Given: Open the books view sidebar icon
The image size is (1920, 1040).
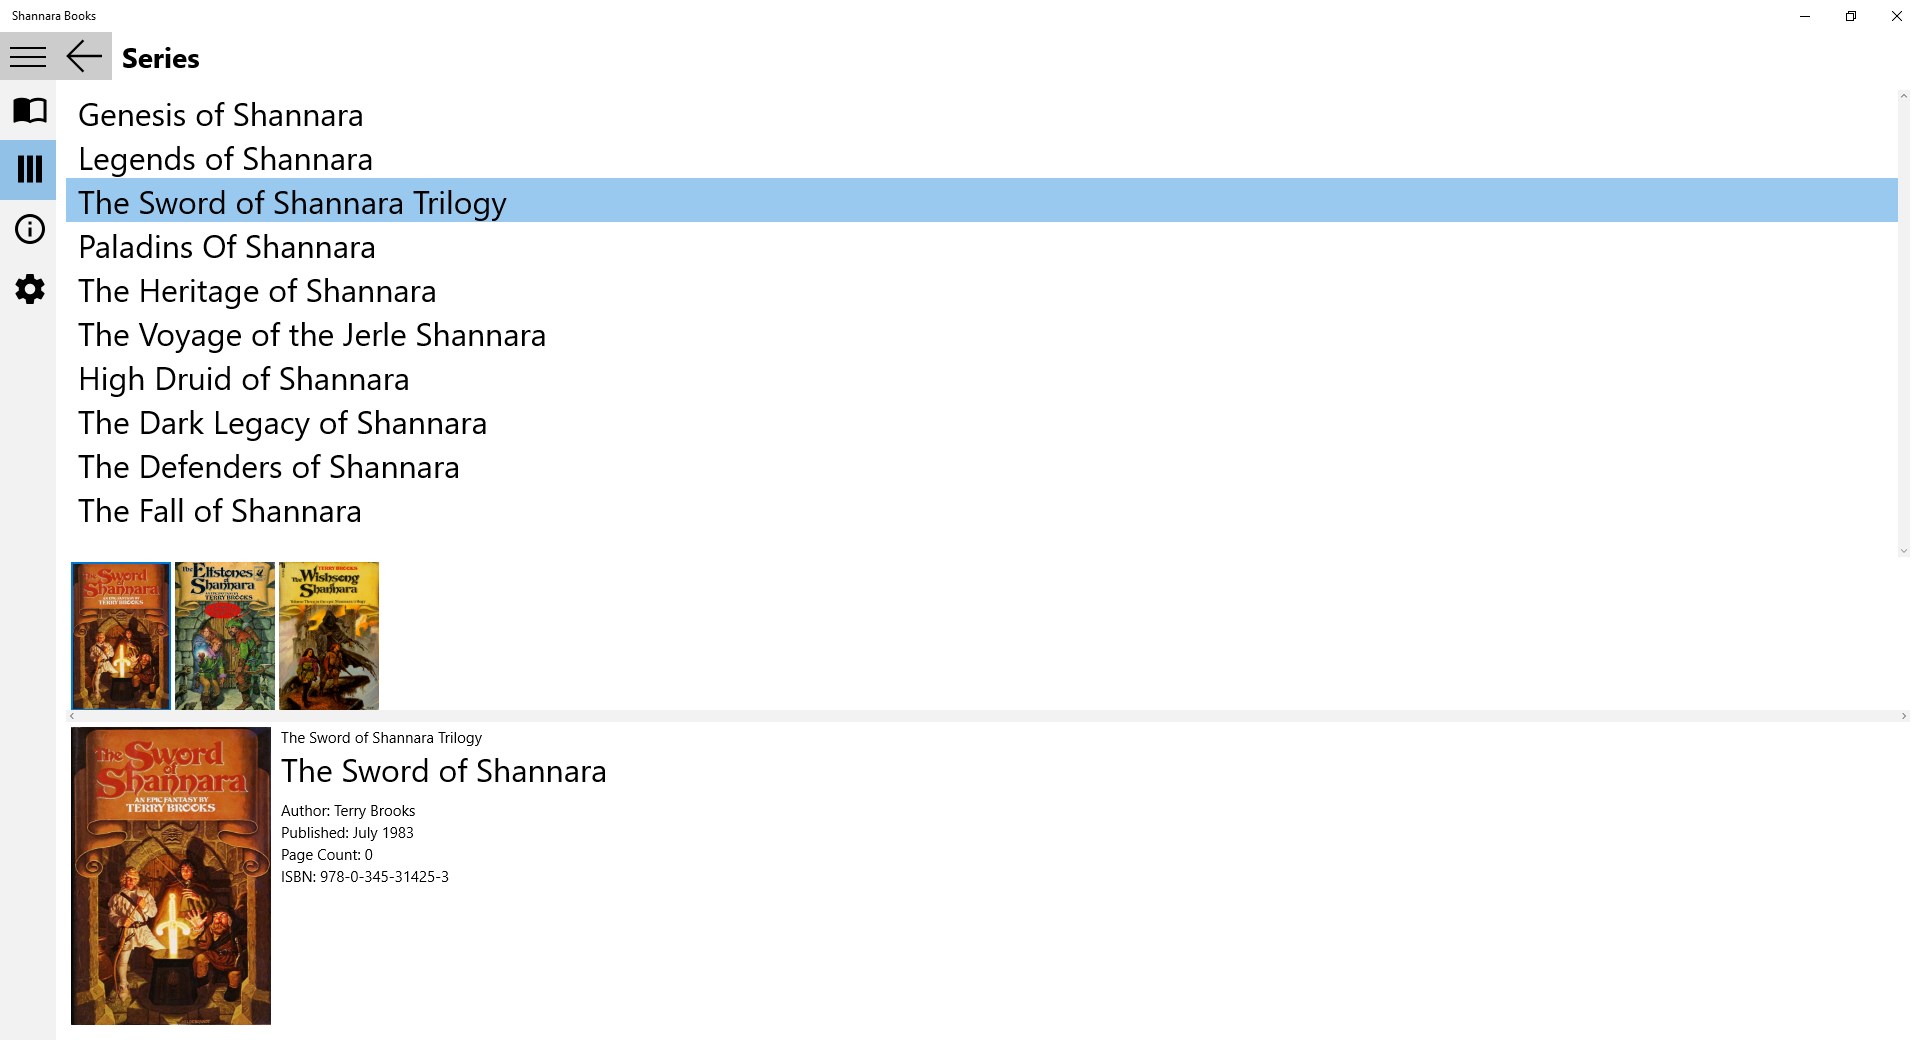Looking at the screenshot, I should point(29,110).
